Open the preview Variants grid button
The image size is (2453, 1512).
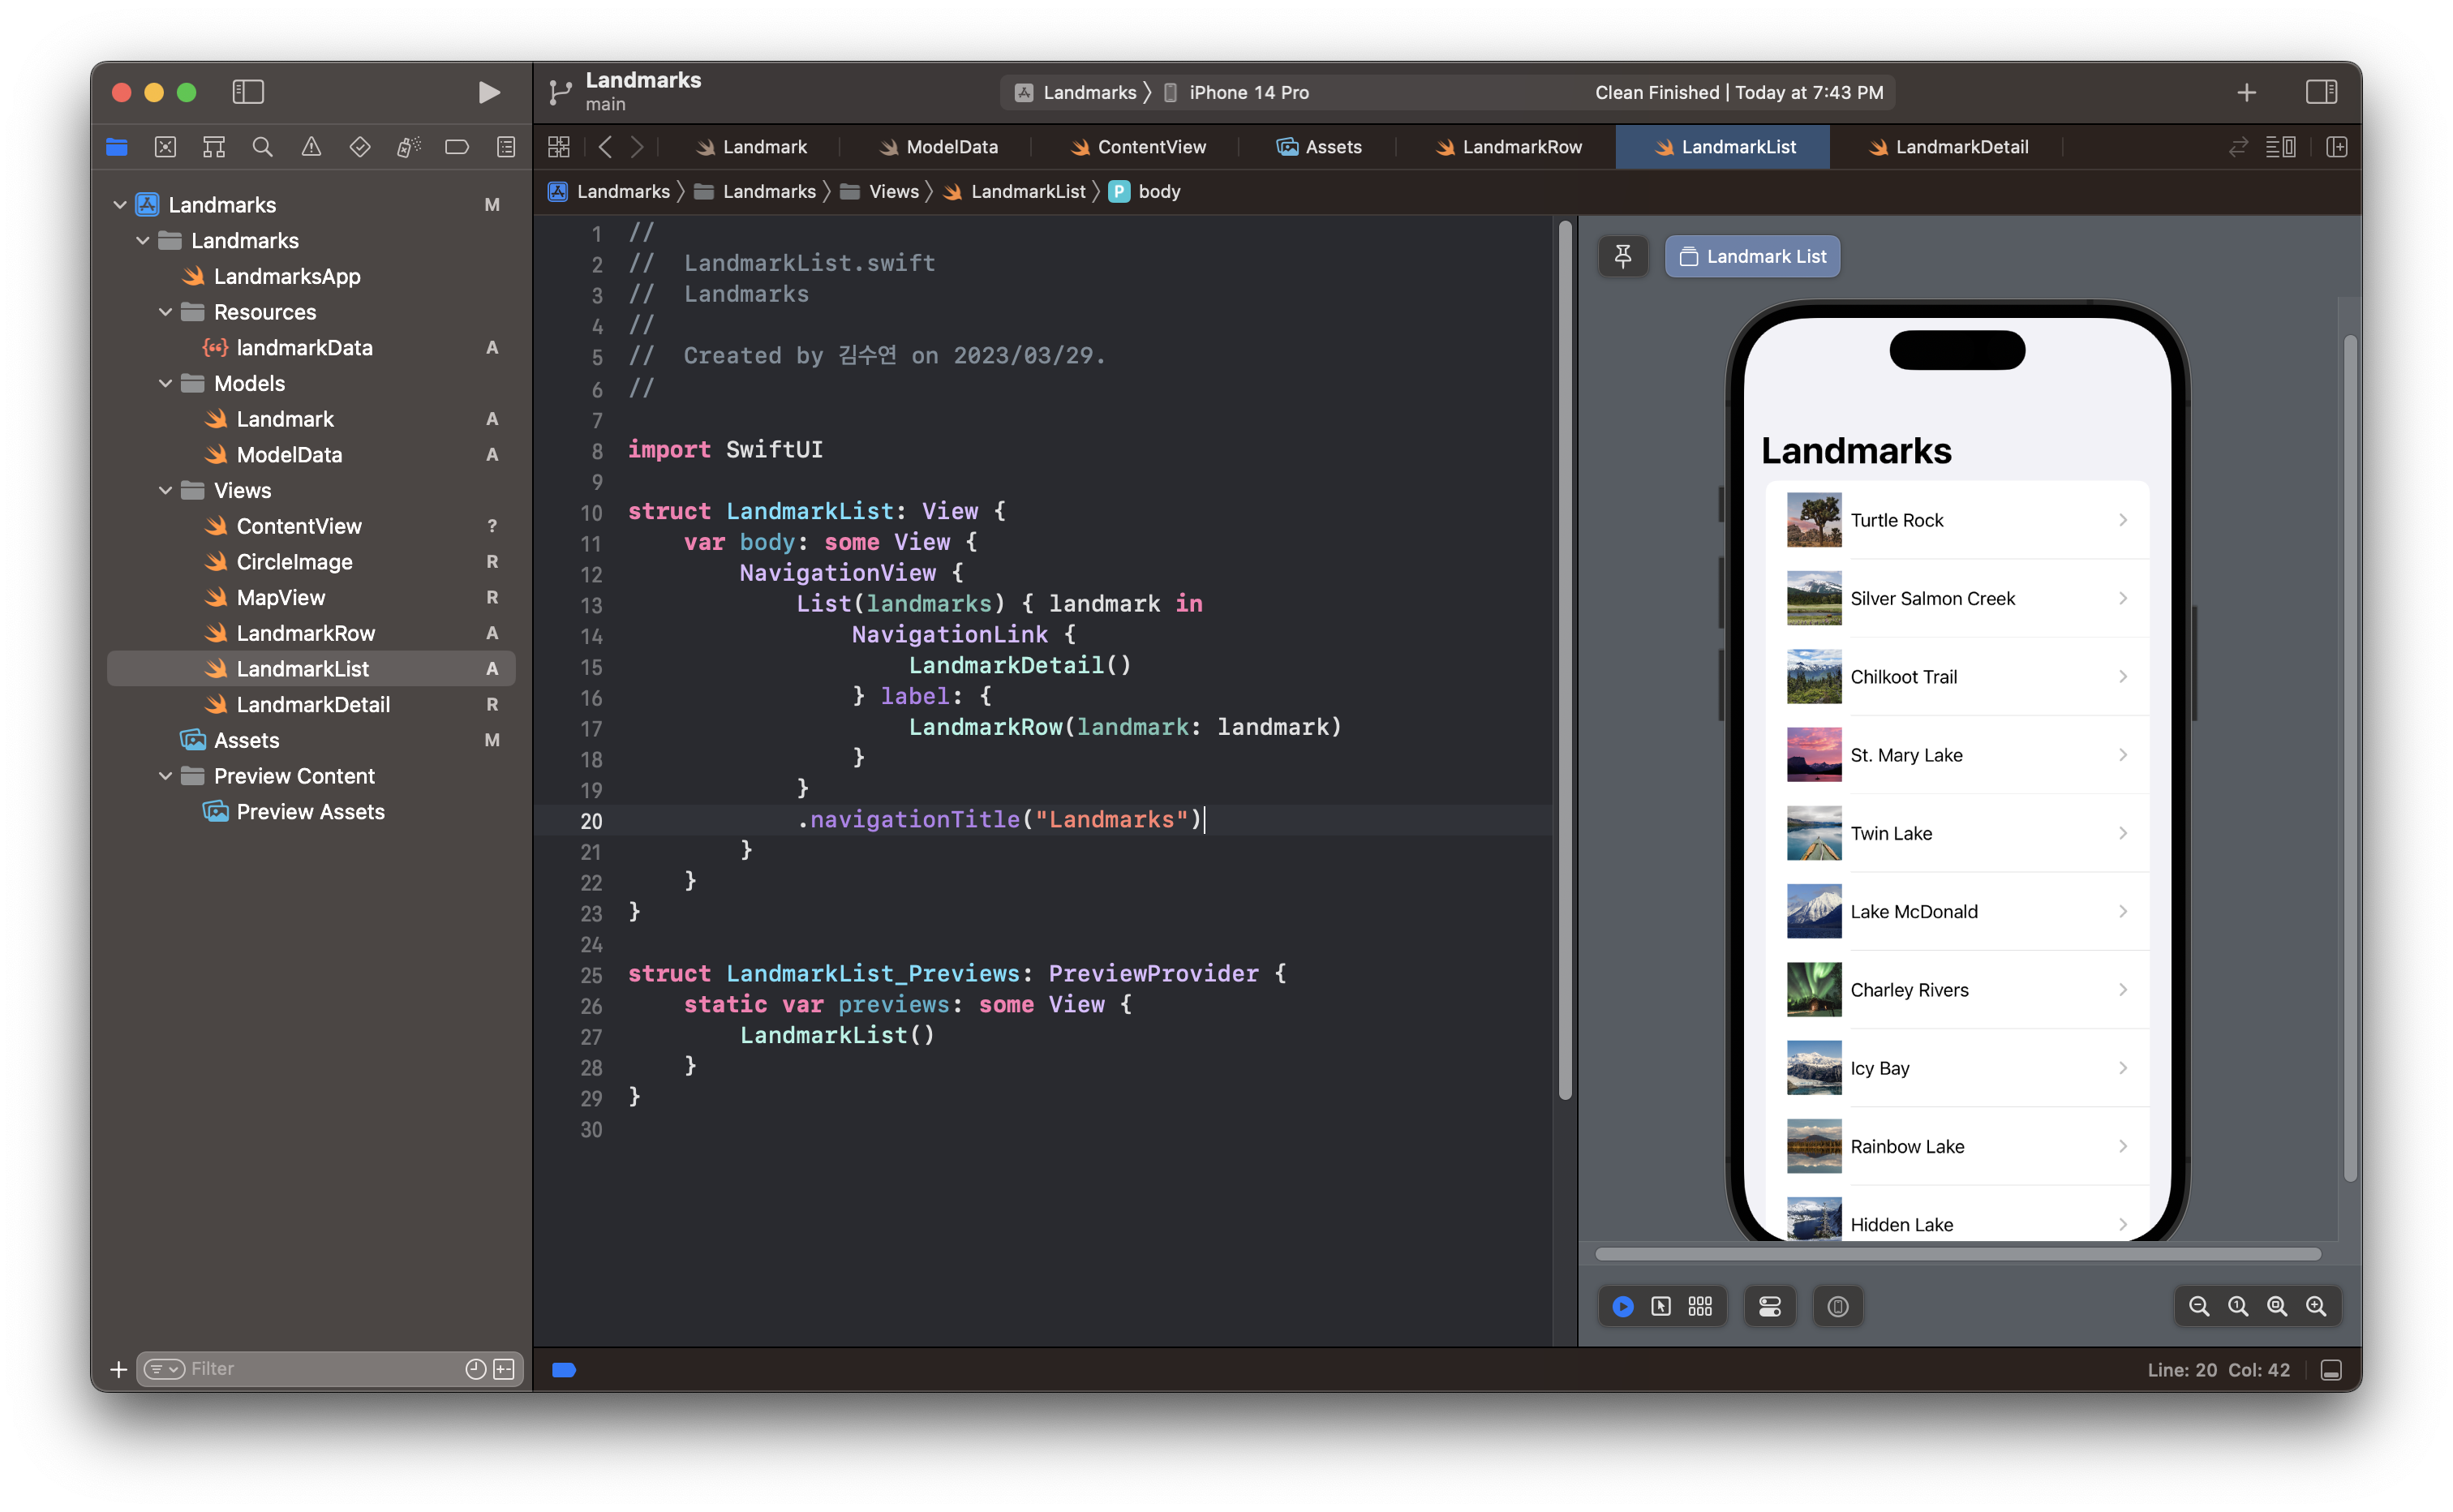[1700, 1306]
